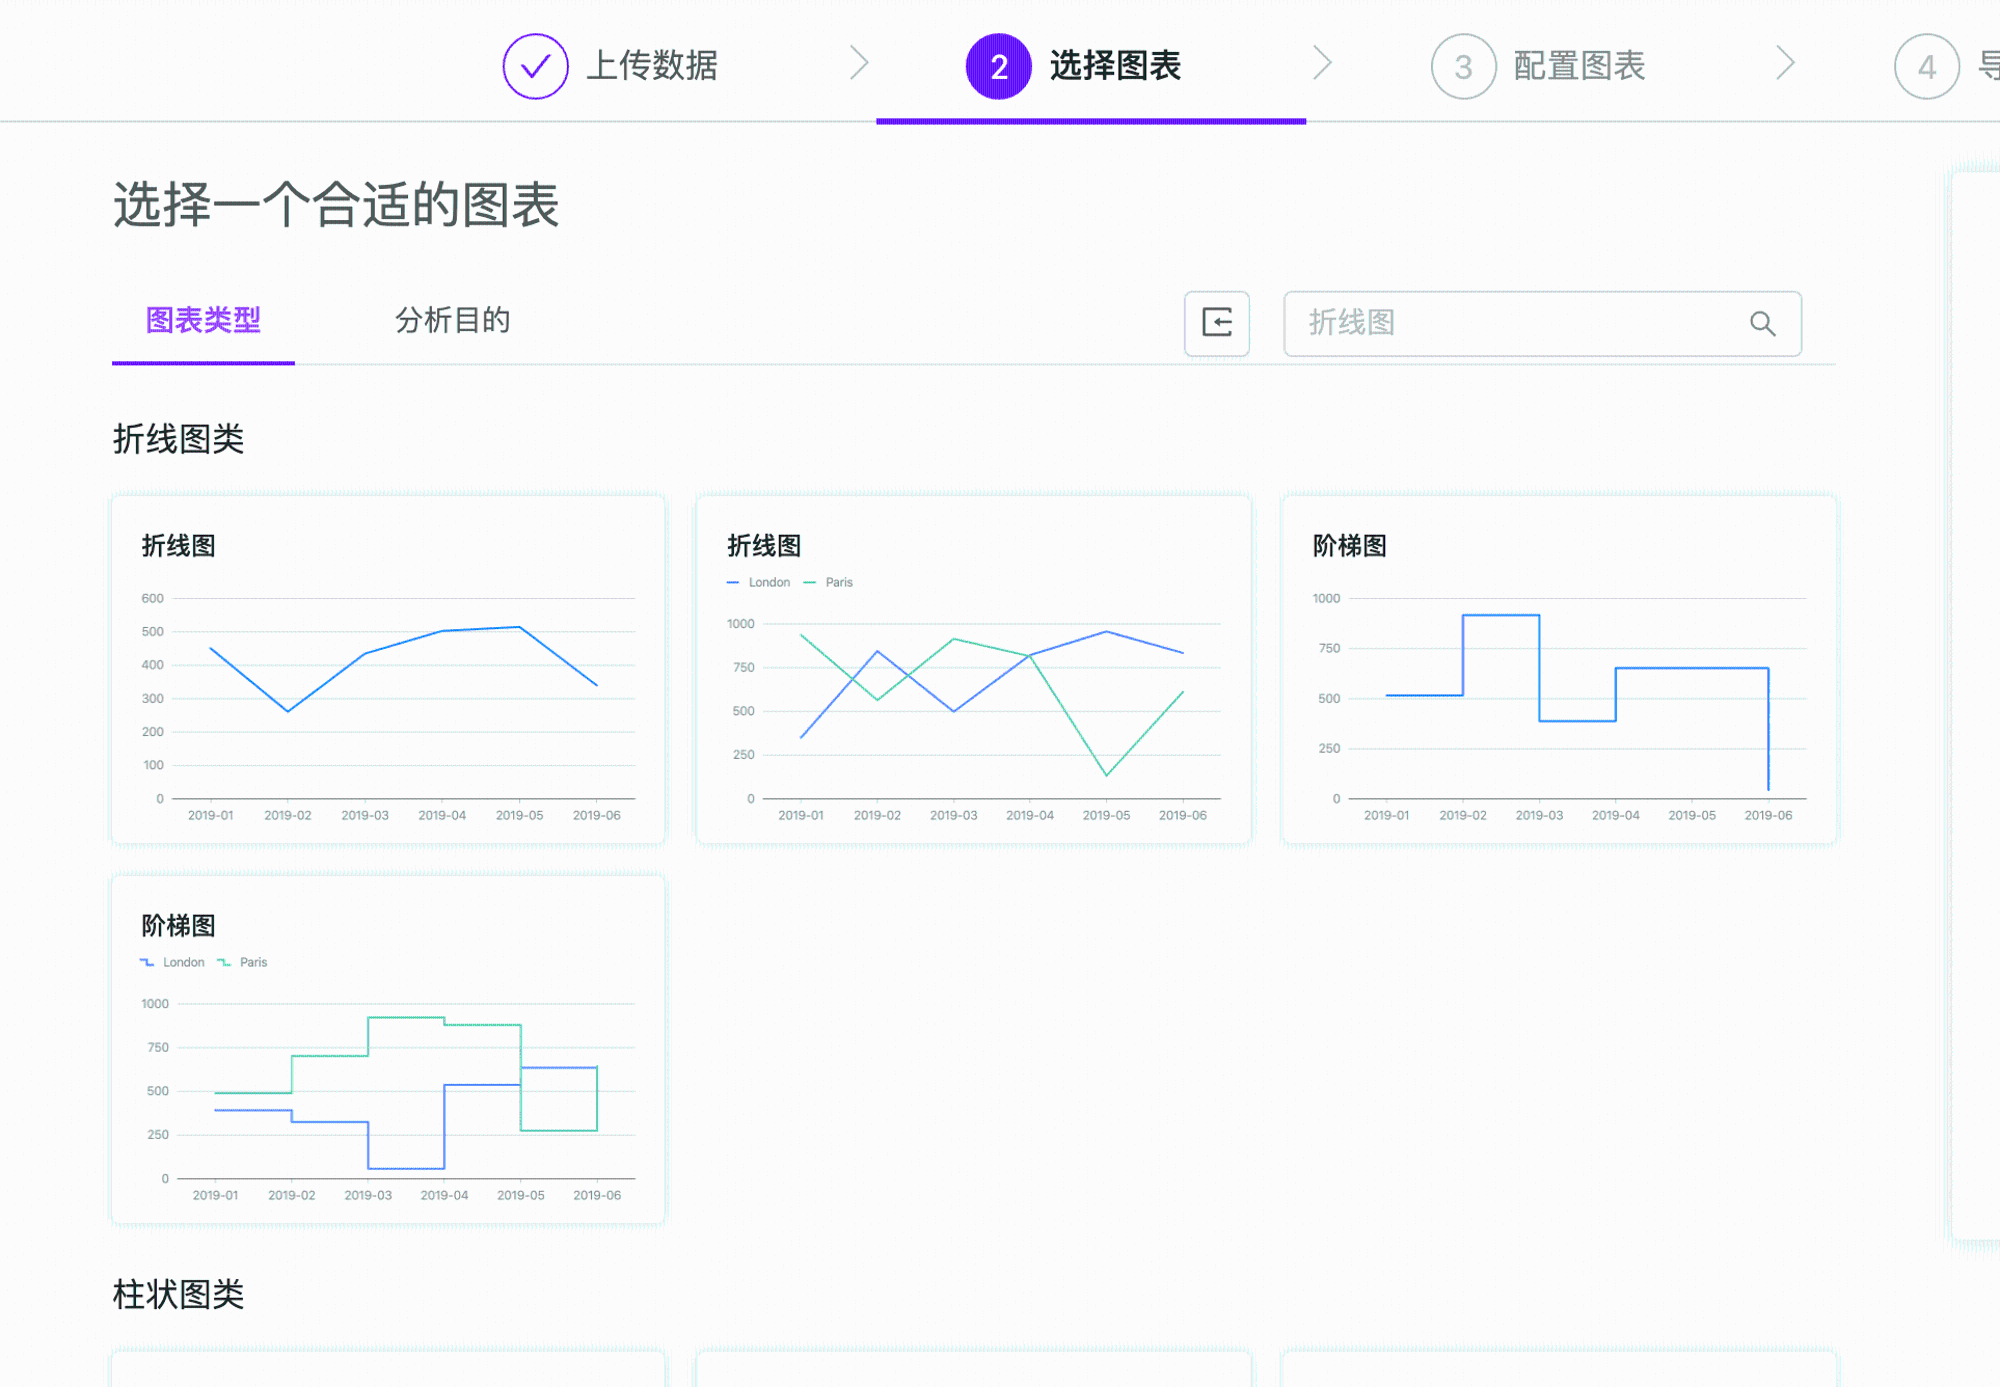Toggle the Paris legend in multi-line 折线图
Image resolution: width=2000 pixels, height=1387 pixels.
(x=828, y=582)
